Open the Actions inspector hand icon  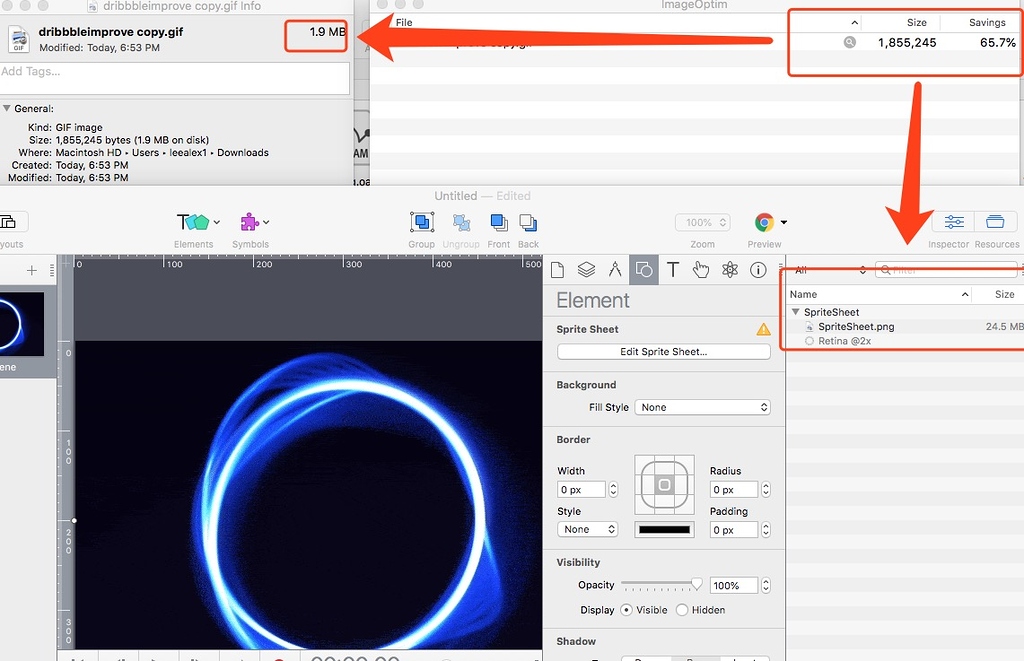click(x=701, y=269)
